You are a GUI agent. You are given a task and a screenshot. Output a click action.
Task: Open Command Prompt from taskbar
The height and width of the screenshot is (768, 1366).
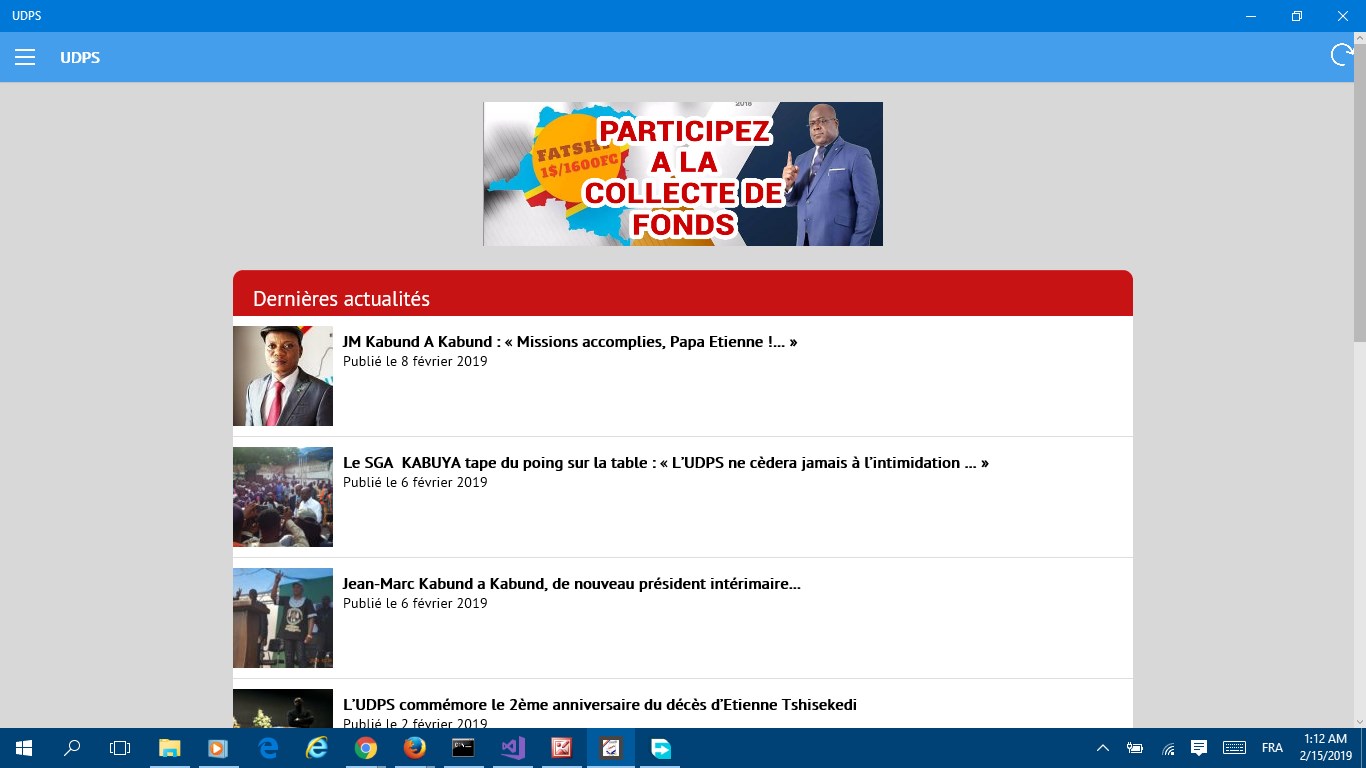tap(463, 748)
